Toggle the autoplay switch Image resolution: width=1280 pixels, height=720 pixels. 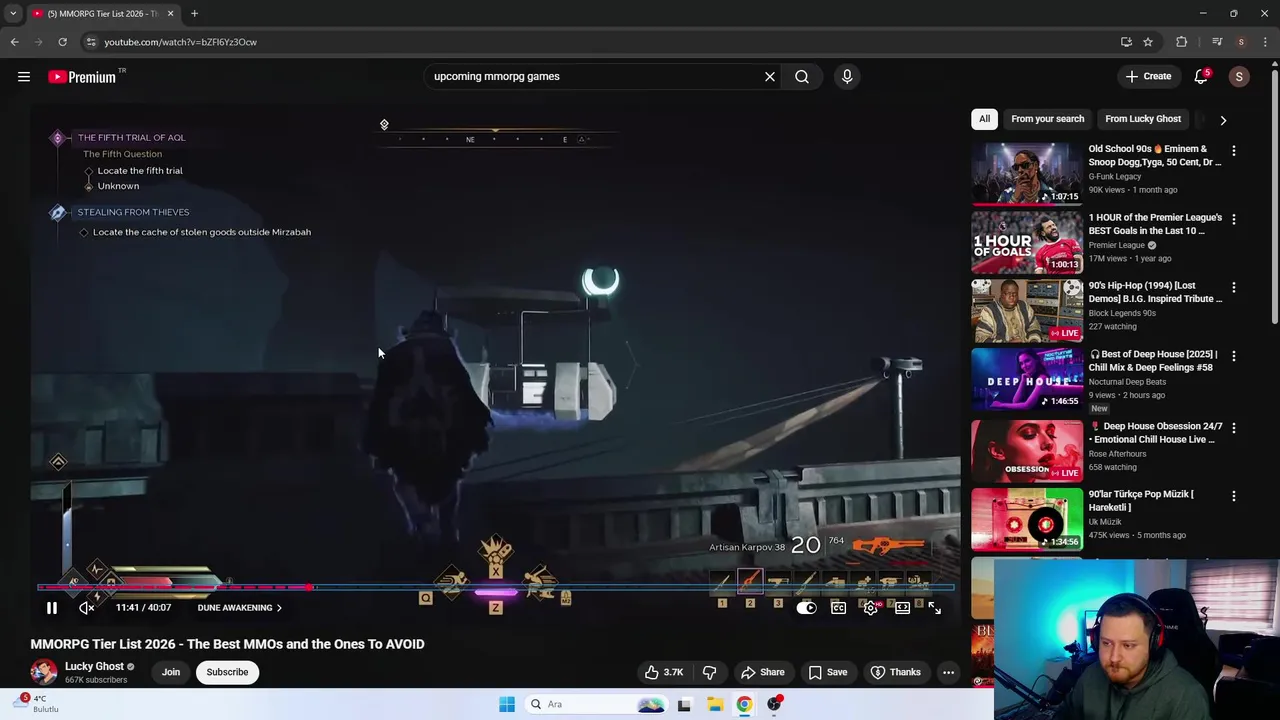pyautogui.click(x=806, y=608)
